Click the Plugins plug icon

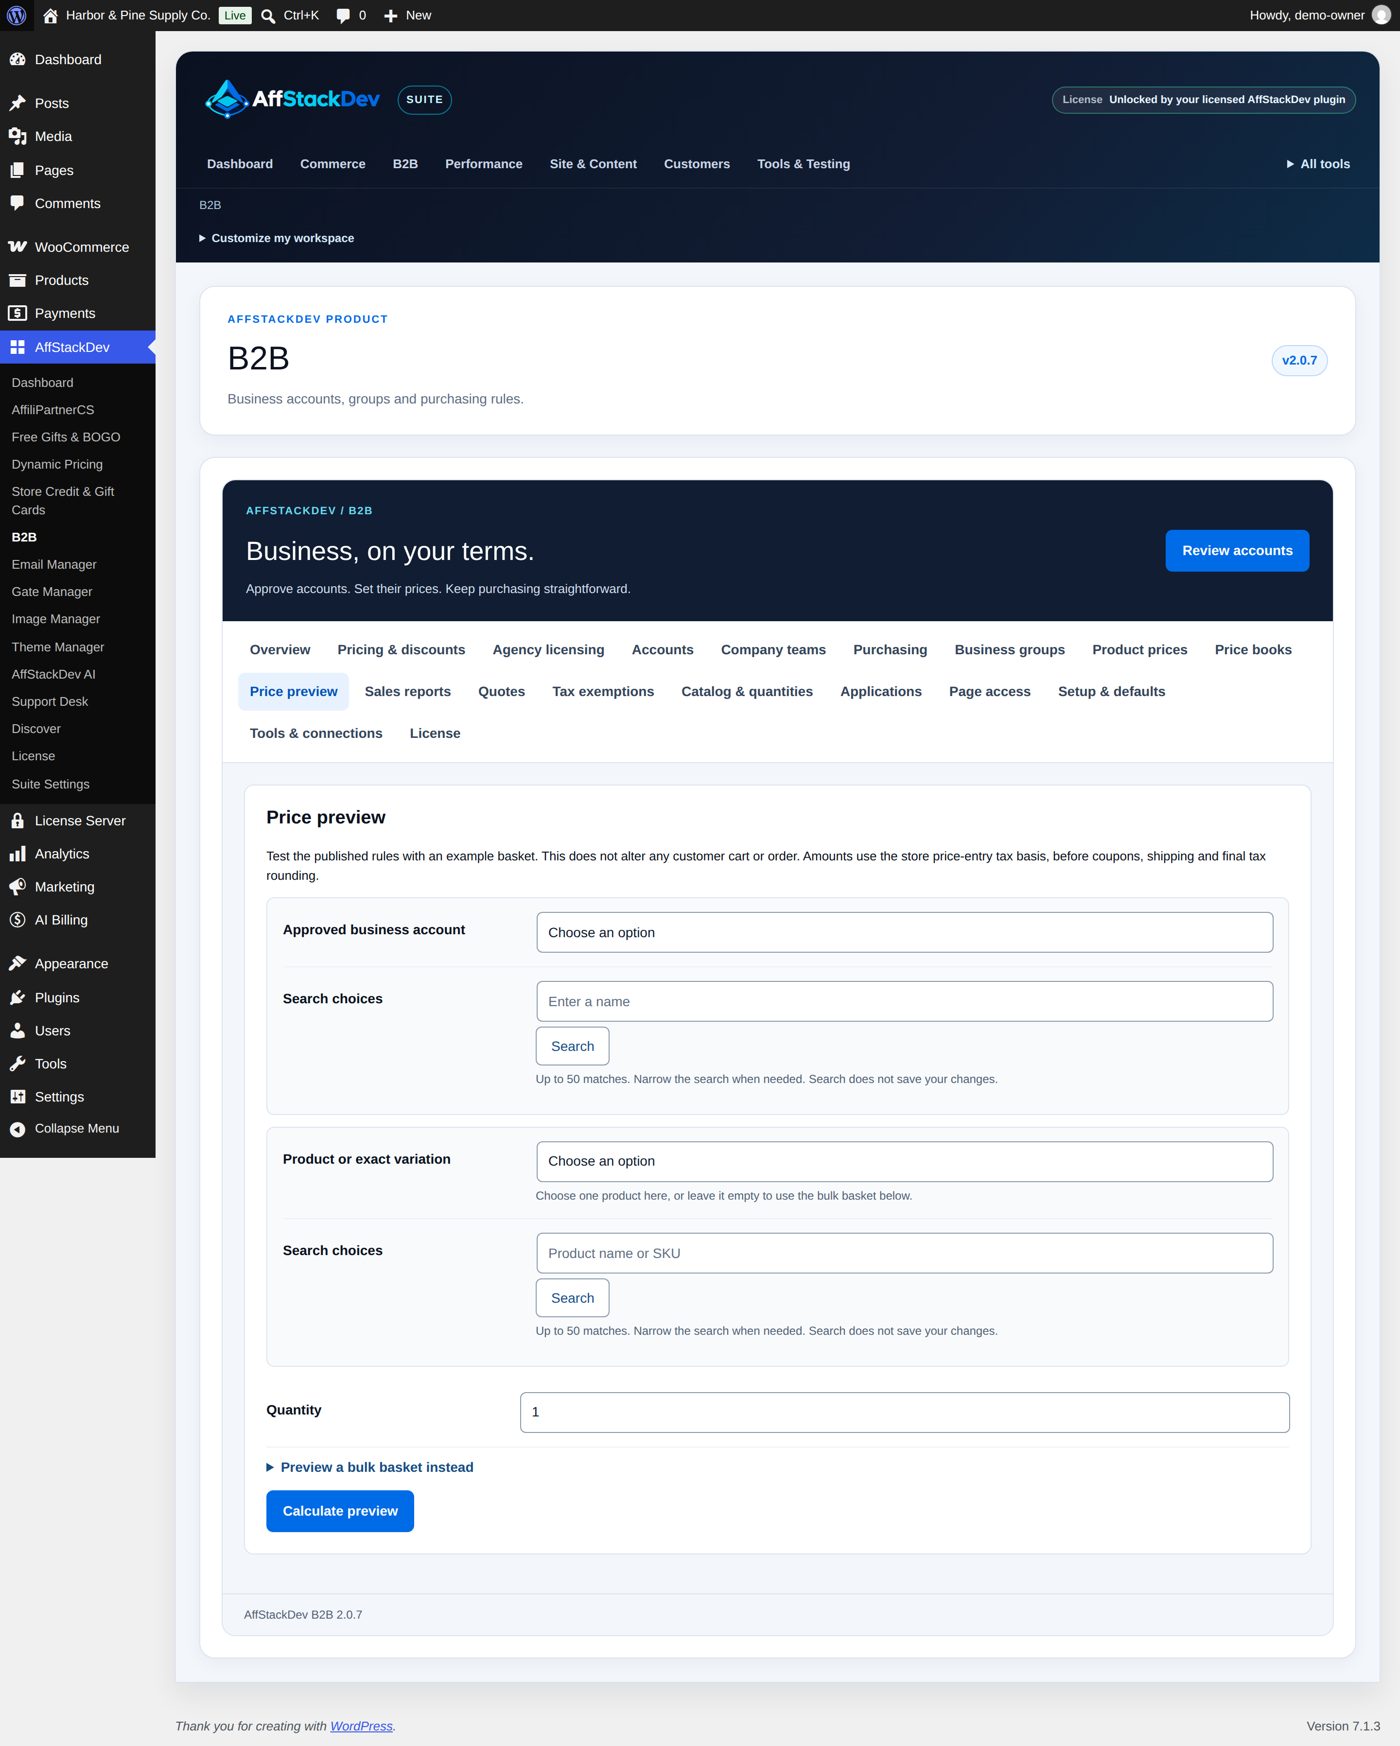17,997
